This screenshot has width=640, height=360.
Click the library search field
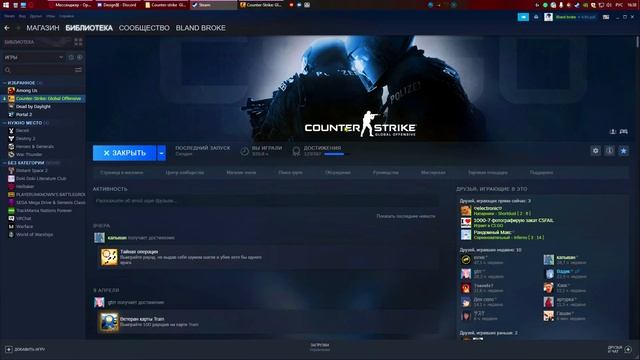(39, 70)
